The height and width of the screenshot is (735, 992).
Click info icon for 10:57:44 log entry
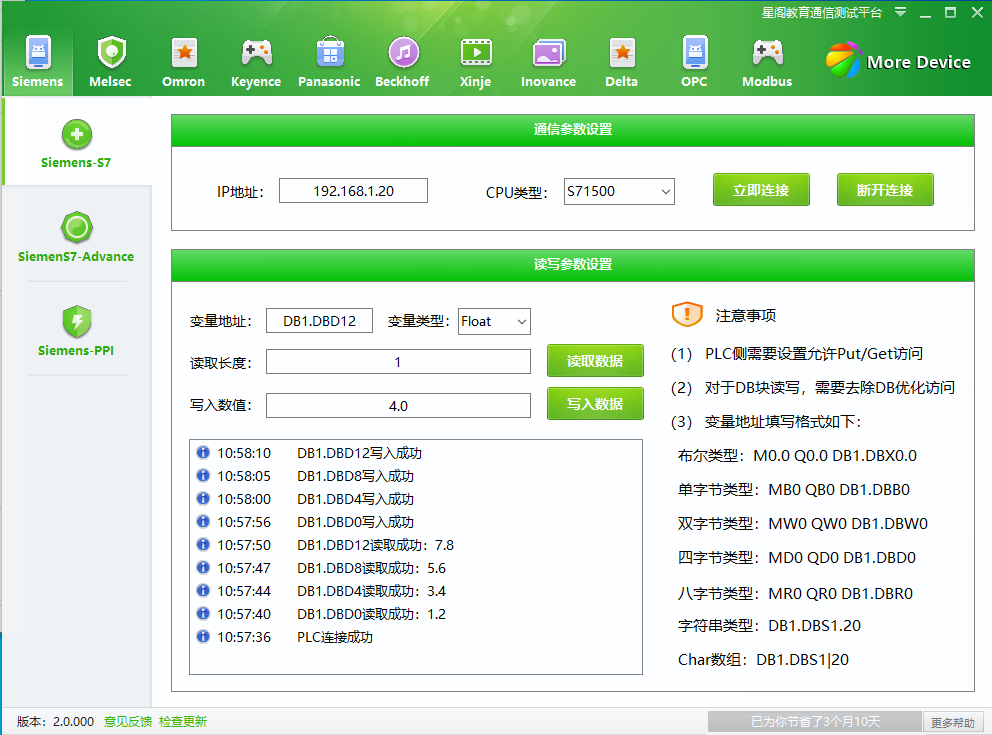click(202, 591)
